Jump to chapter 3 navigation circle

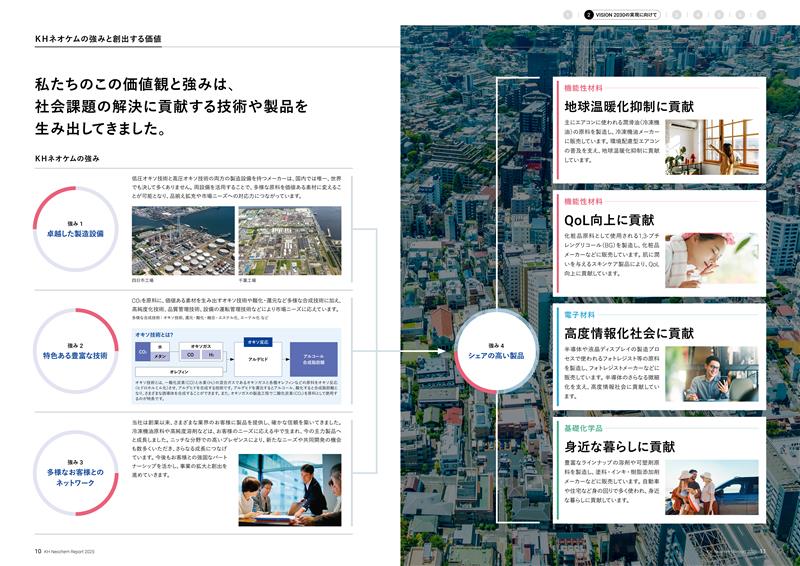coord(677,15)
